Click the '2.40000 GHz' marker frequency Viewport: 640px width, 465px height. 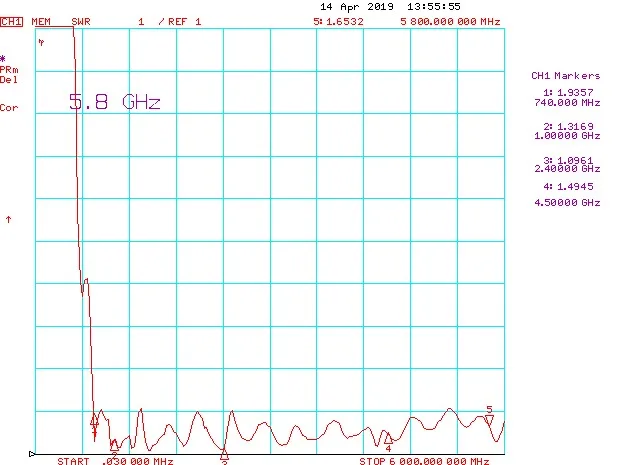click(567, 169)
